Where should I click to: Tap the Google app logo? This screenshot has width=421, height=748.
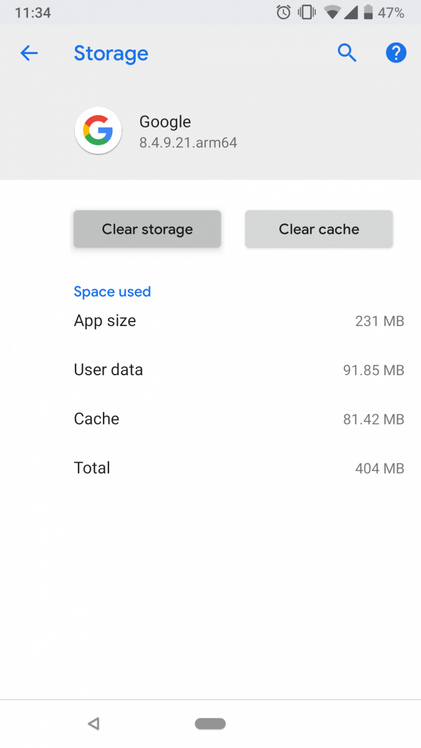click(x=98, y=131)
